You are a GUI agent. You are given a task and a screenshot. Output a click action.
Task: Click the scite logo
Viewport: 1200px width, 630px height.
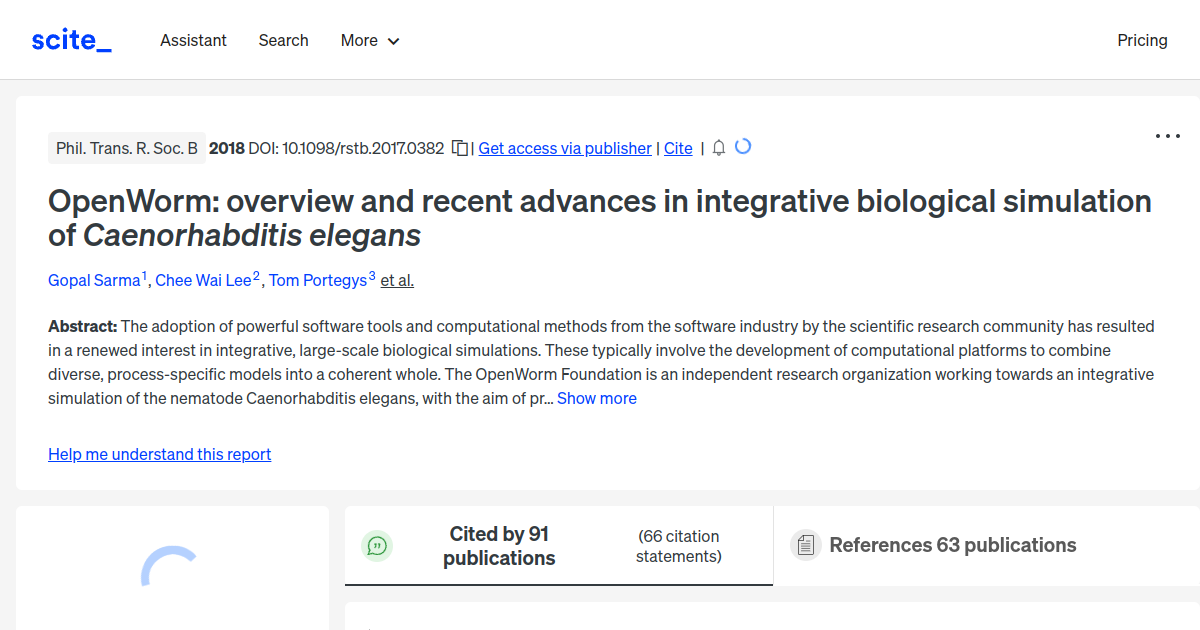click(x=71, y=39)
